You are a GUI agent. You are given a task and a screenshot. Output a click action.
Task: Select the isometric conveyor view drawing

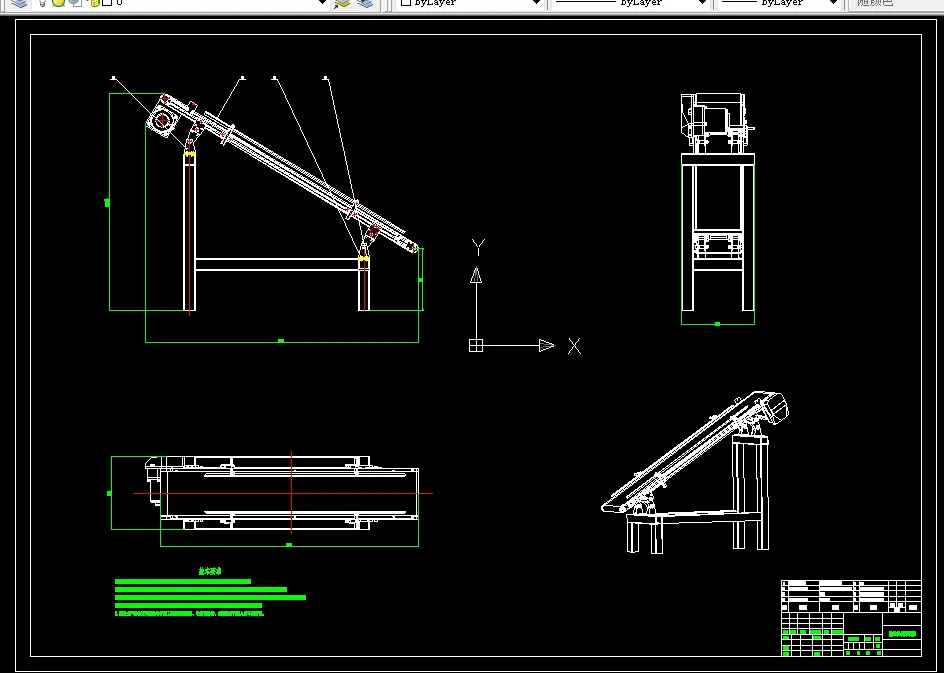tap(694, 471)
